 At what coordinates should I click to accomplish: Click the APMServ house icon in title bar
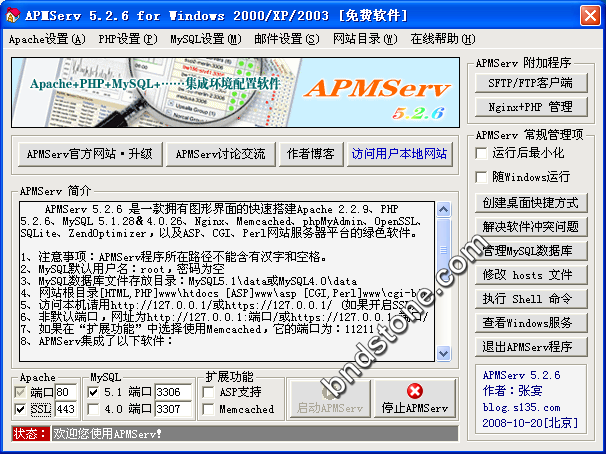(x=12, y=15)
